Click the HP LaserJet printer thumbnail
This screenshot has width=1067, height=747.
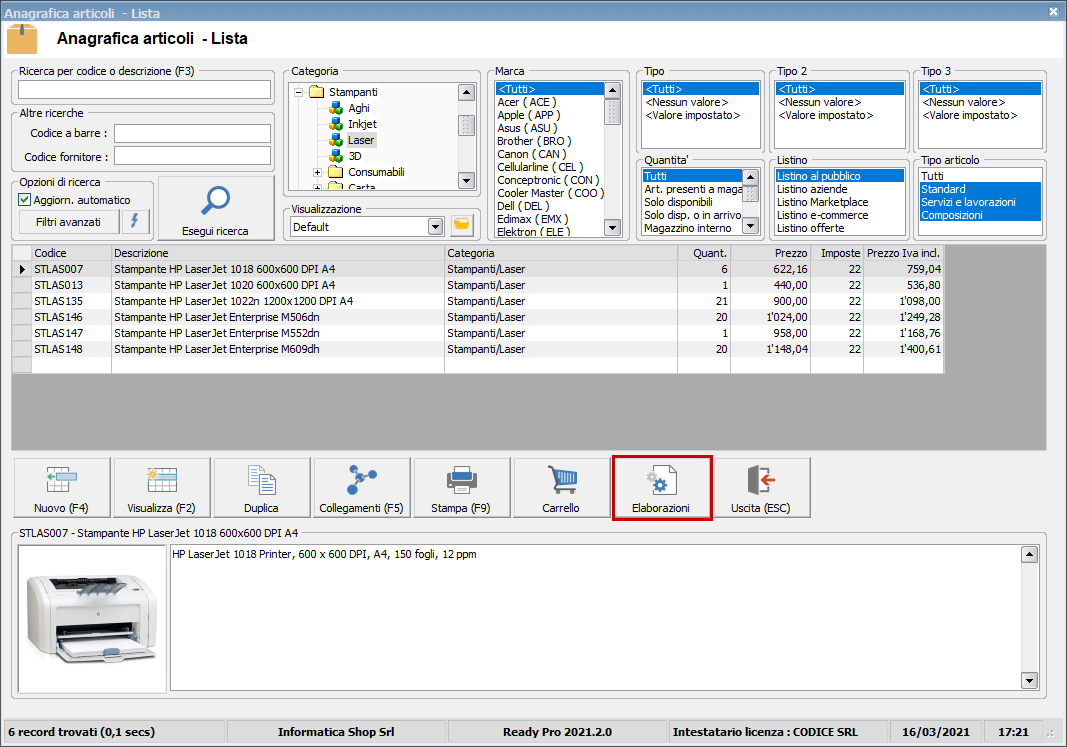tap(92, 619)
